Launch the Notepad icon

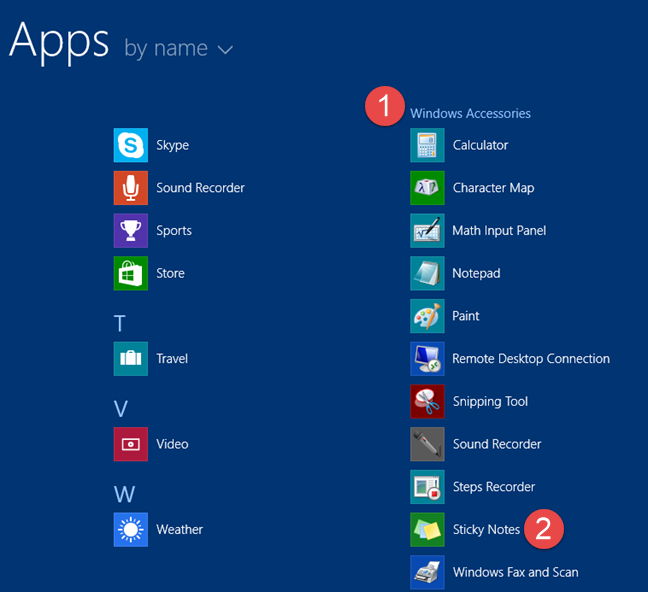427,273
